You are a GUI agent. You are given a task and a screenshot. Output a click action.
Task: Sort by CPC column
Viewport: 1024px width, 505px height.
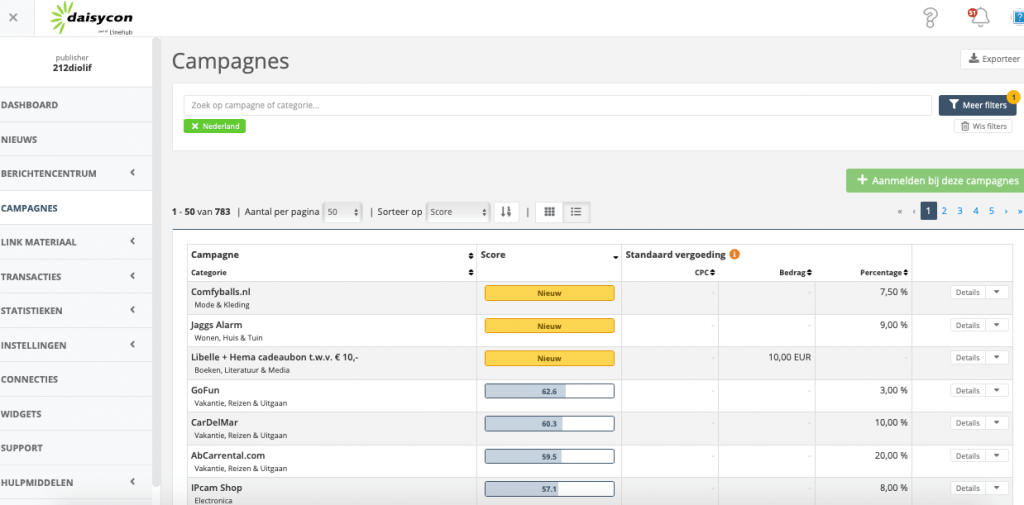(x=705, y=272)
